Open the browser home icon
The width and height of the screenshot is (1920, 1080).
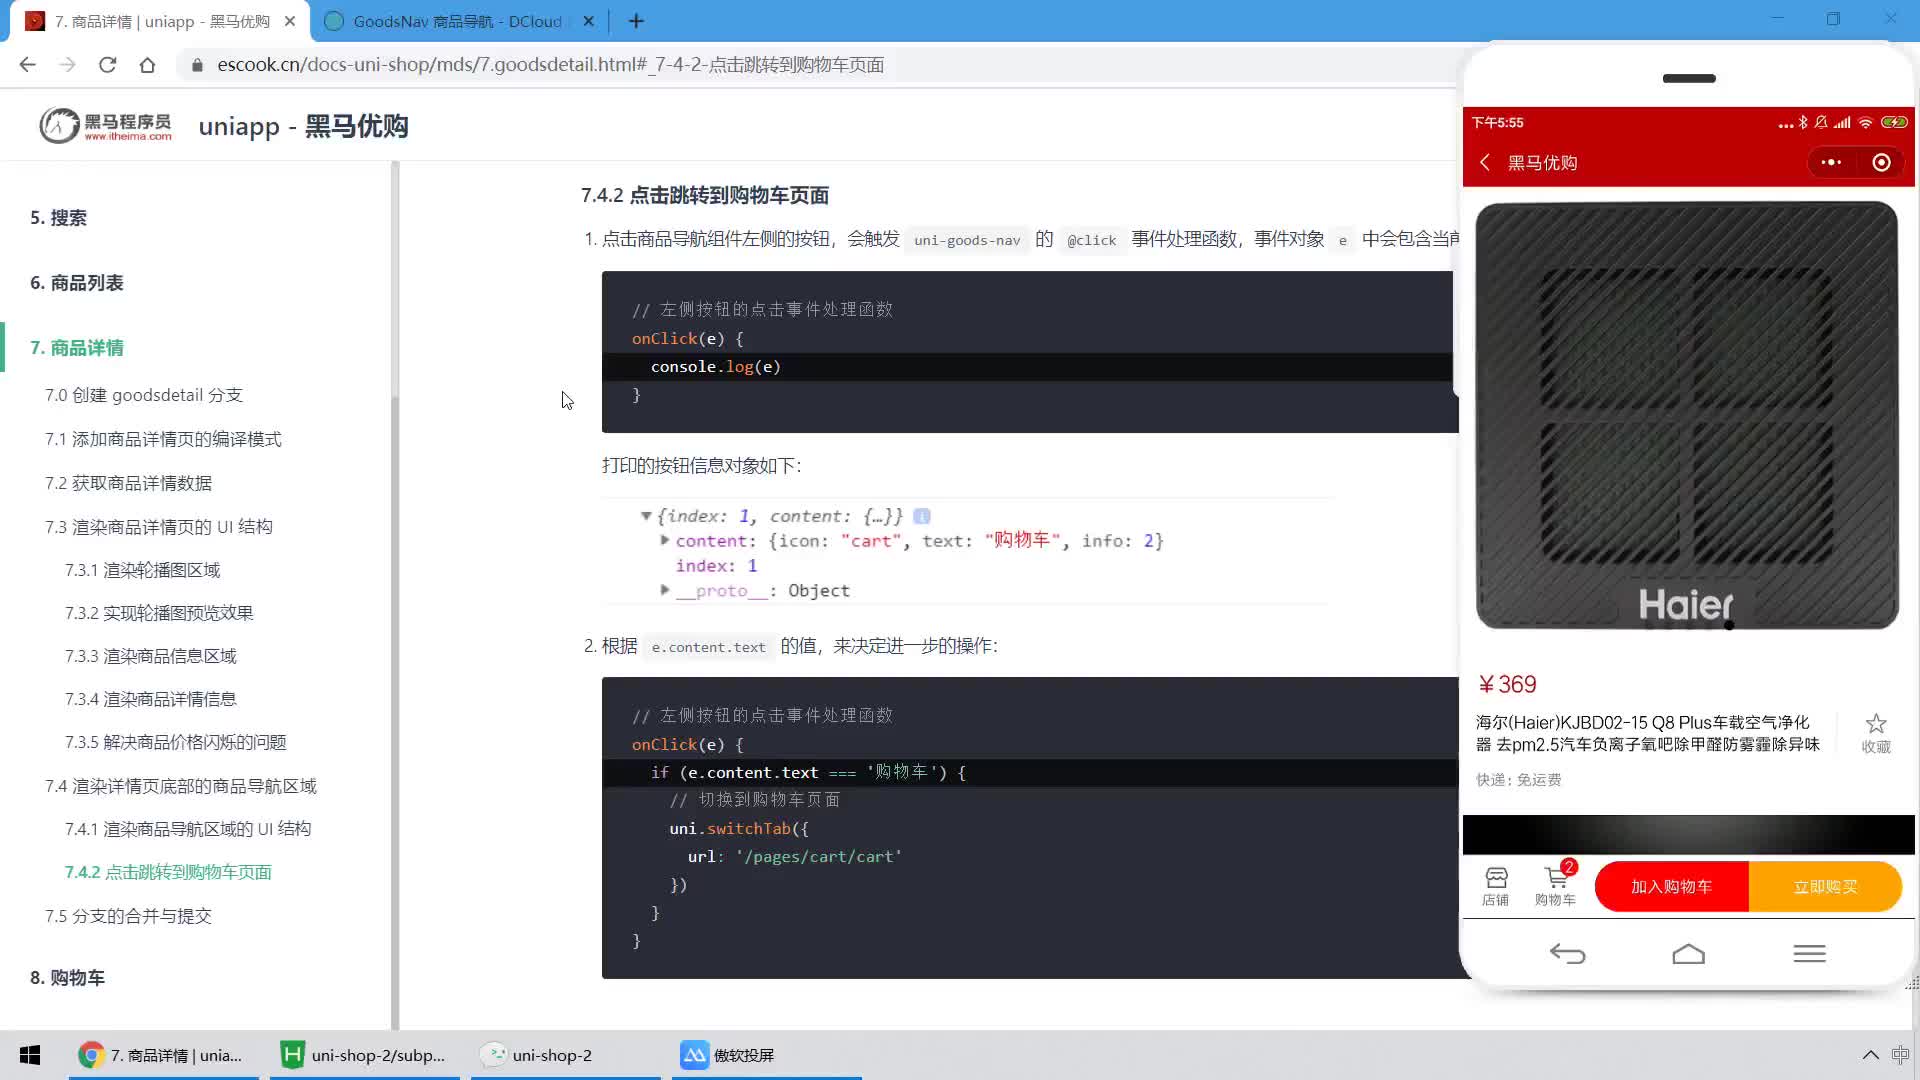(x=147, y=65)
